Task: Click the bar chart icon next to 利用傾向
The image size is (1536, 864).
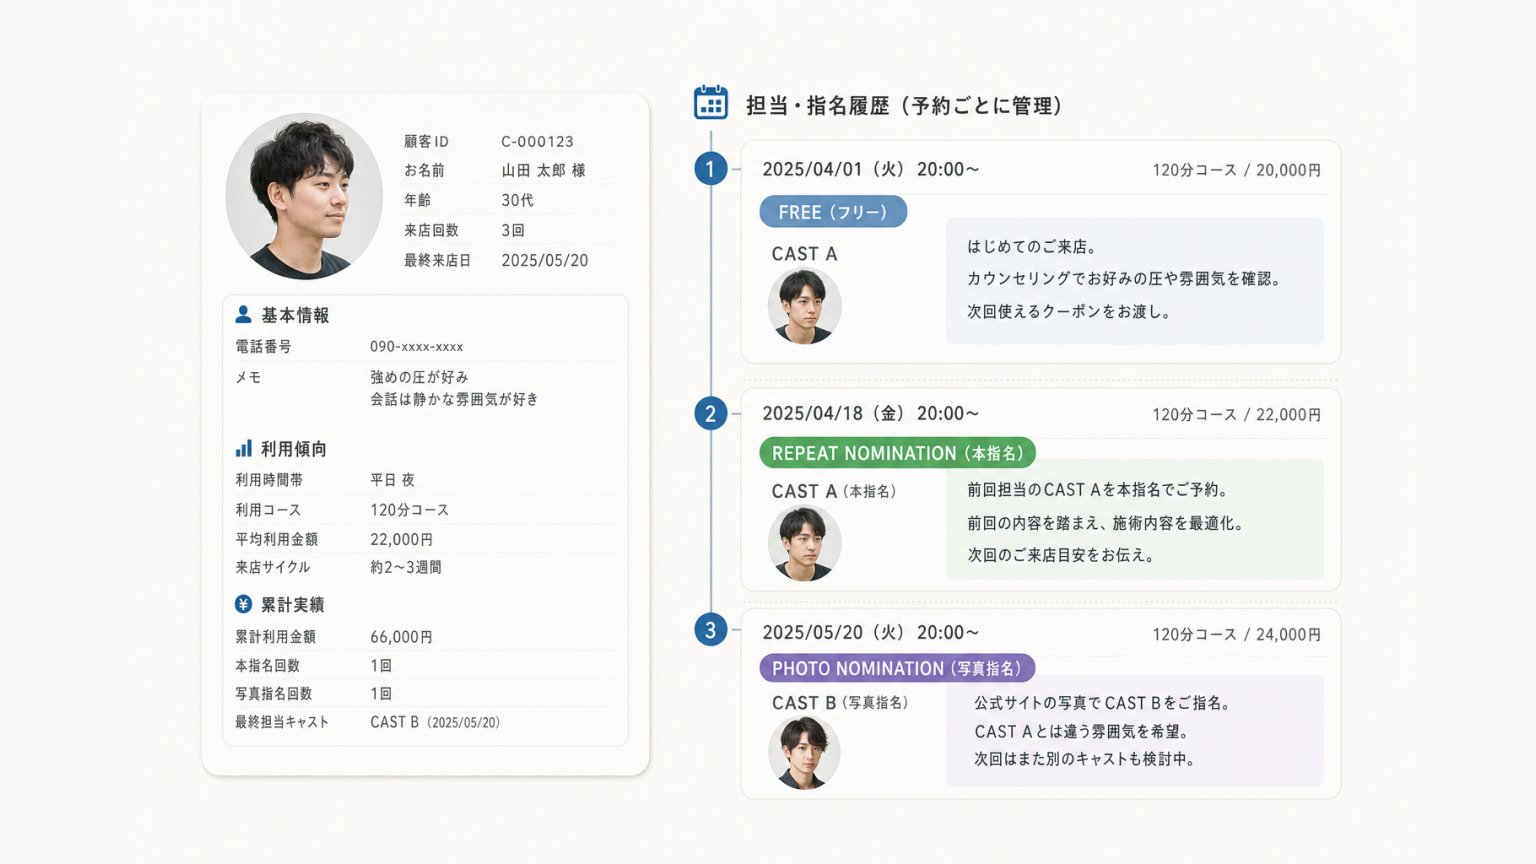Action: tap(244, 448)
